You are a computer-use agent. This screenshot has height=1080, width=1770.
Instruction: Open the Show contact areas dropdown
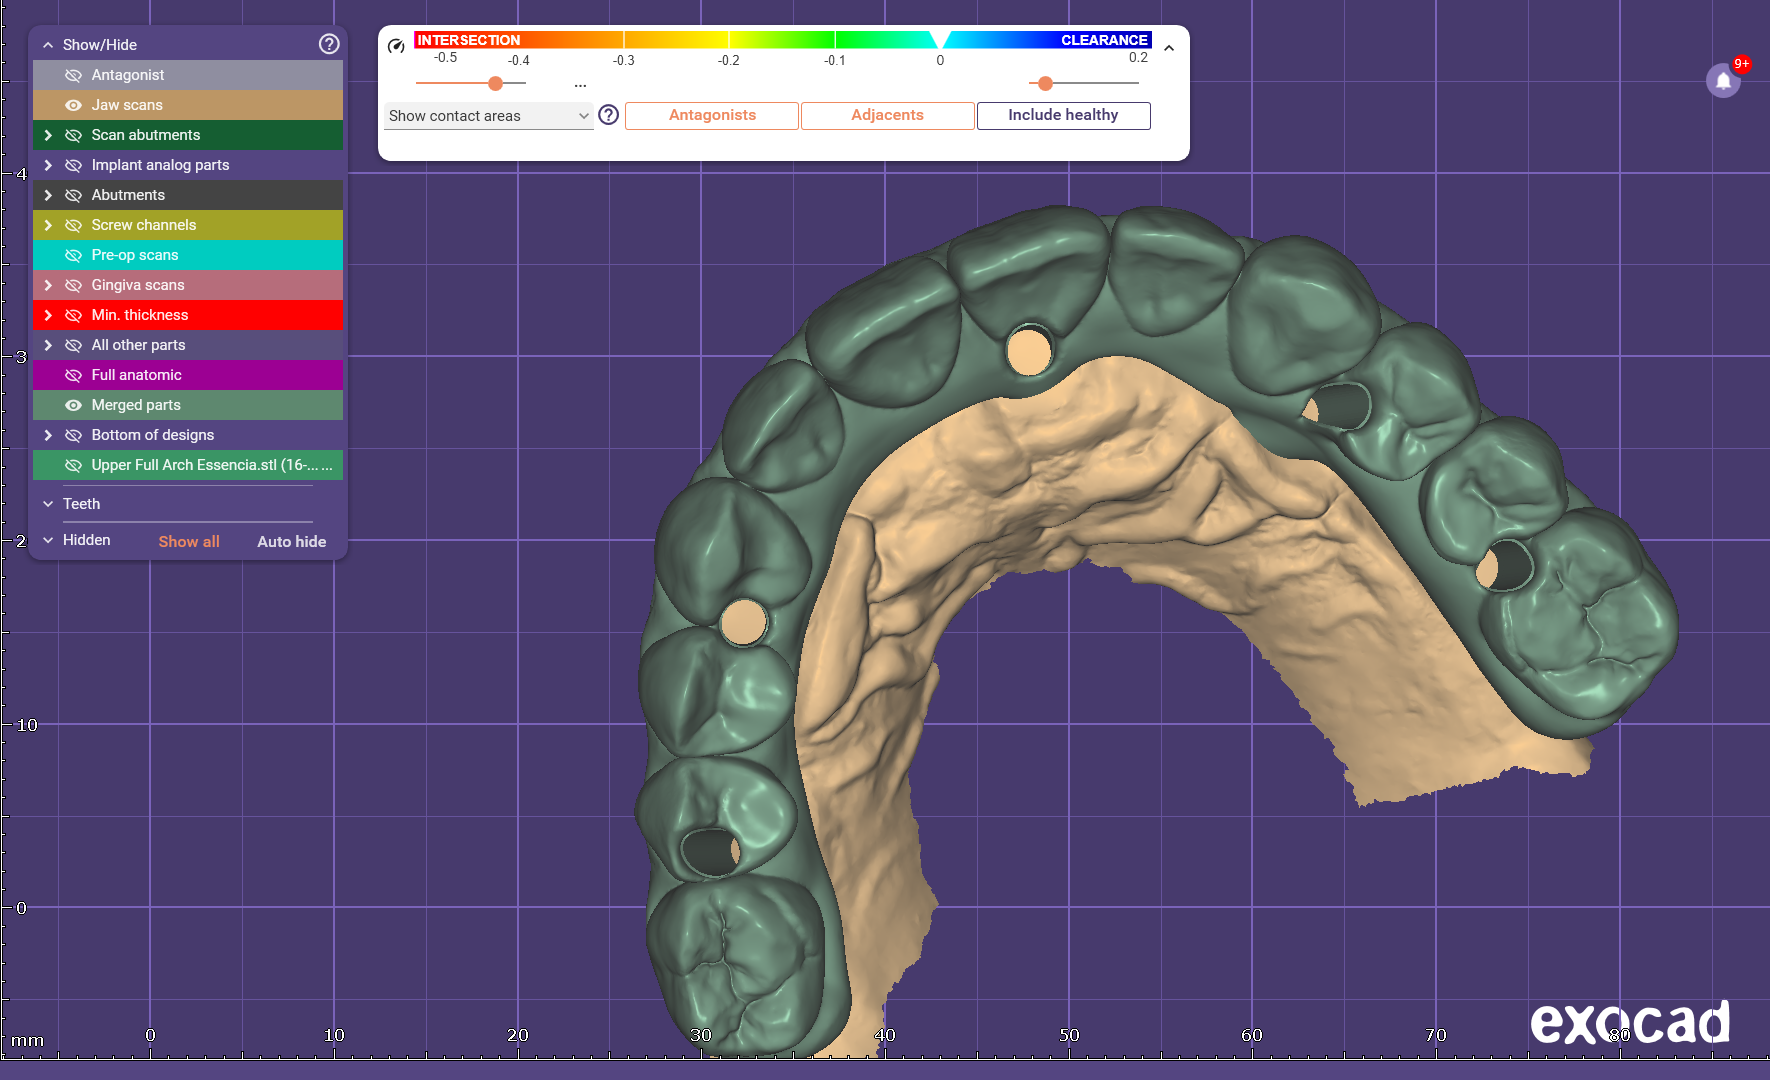[488, 116]
